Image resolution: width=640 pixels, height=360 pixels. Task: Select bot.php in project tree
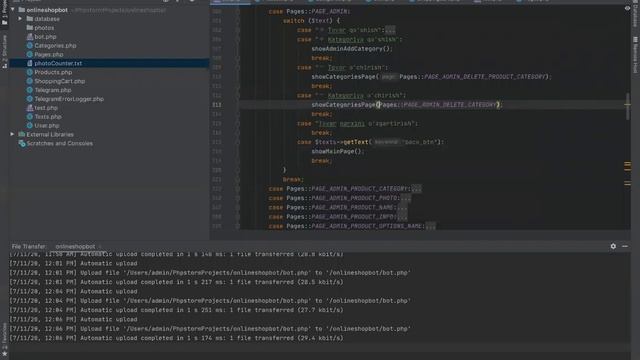pos(45,37)
